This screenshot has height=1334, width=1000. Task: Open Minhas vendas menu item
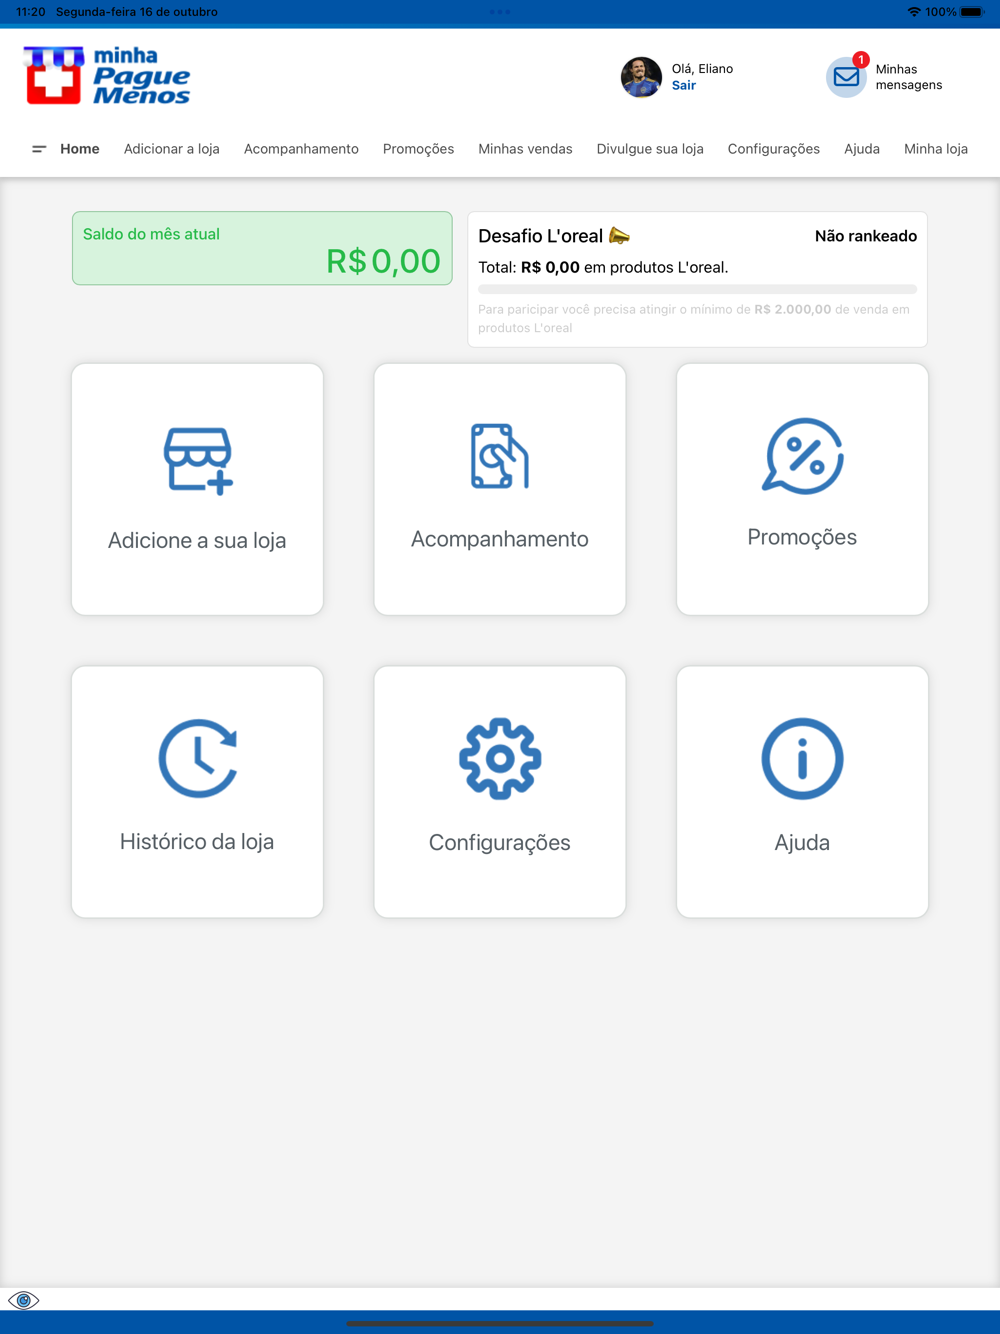point(525,149)
